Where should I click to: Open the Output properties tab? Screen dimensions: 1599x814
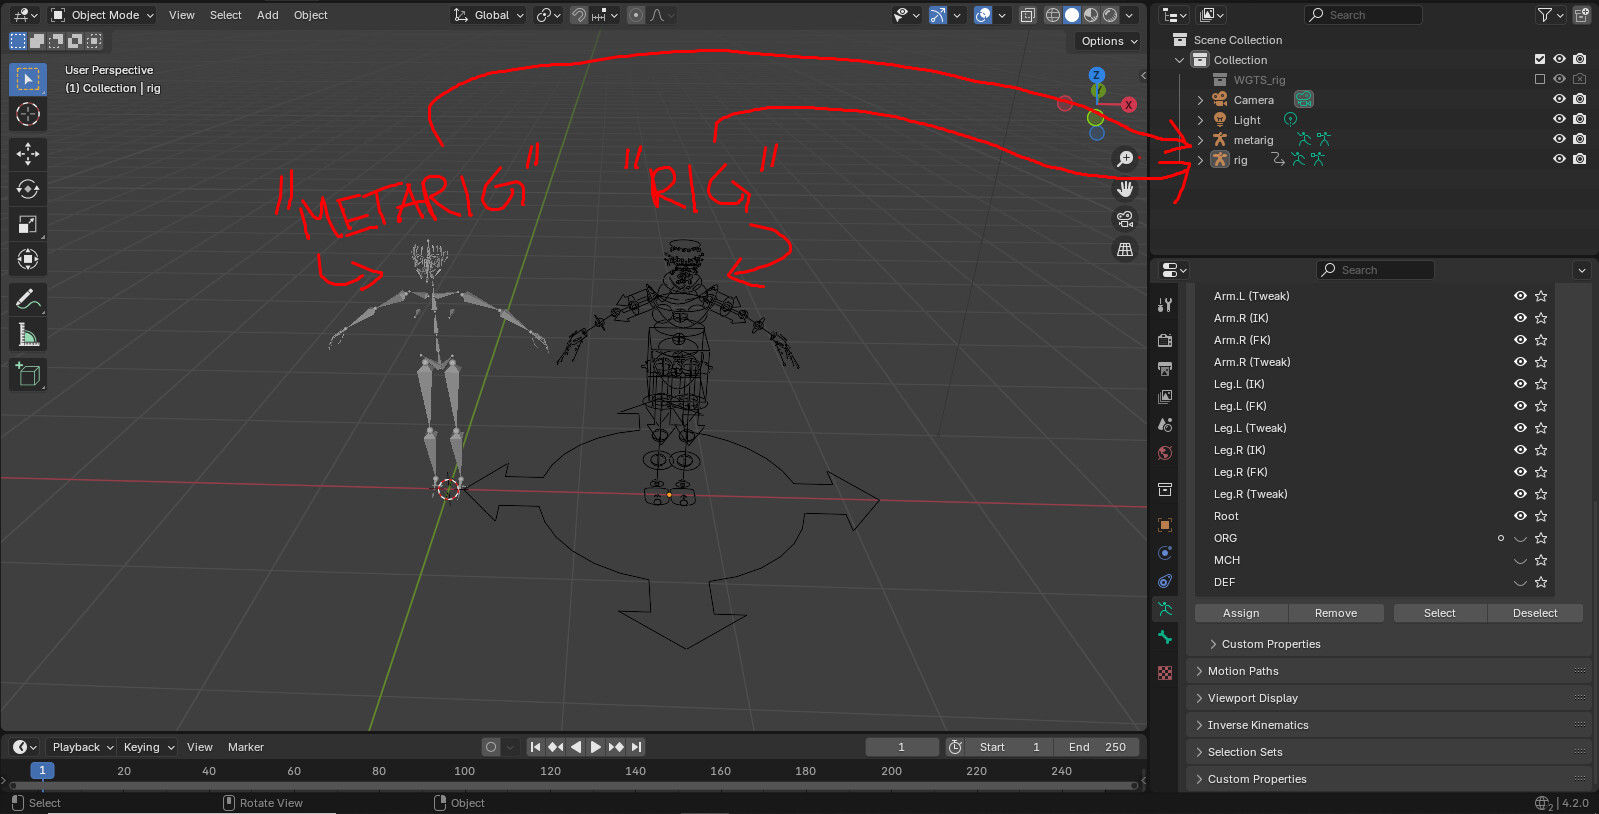(x=1165, y=369)
